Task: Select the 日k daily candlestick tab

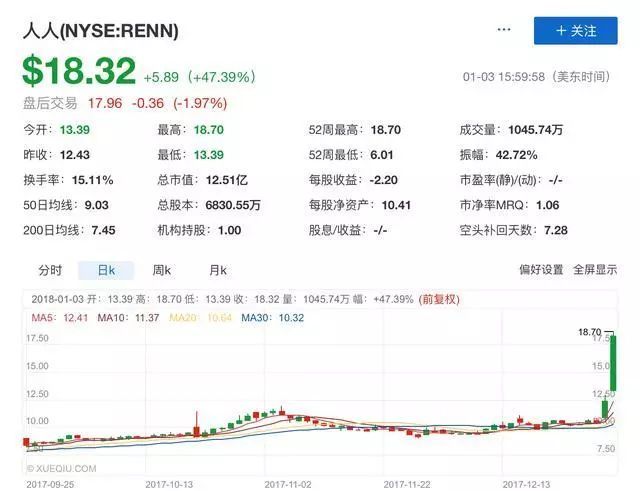Action: [x=106, y=270]
